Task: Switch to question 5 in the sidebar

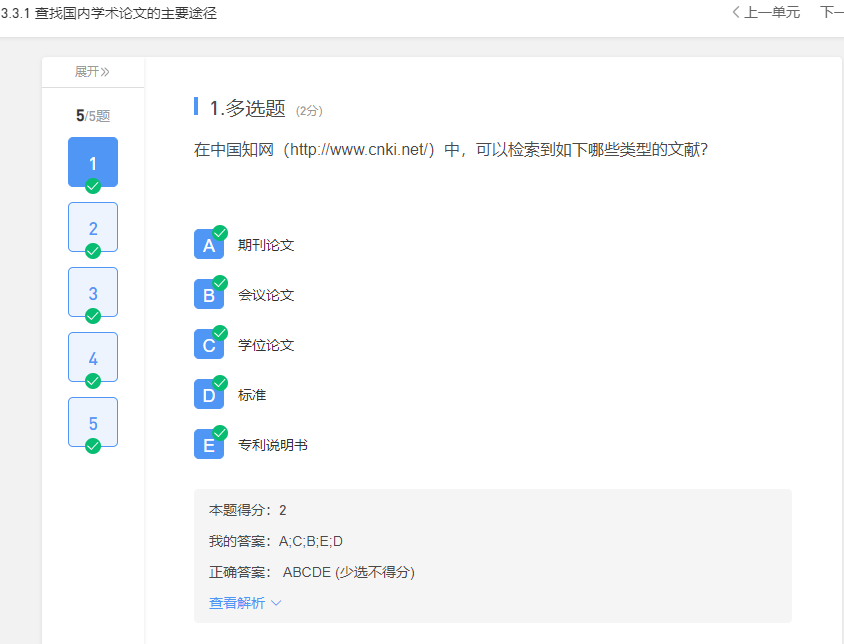Action: (x=93, y=422)
